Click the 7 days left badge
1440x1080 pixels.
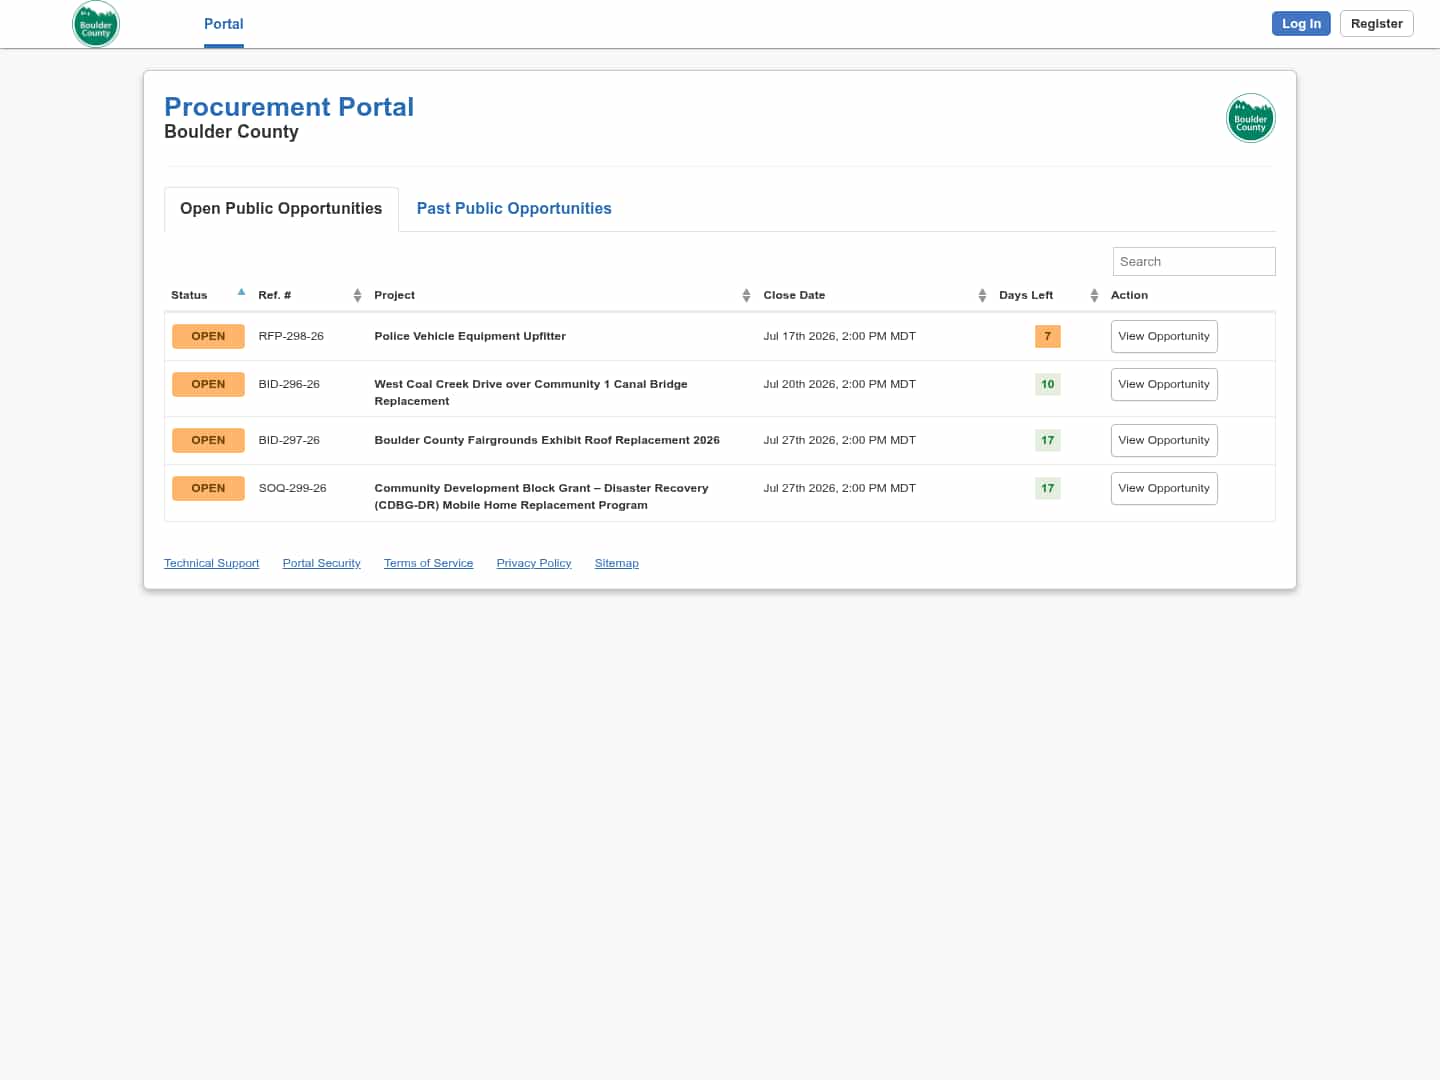[x=1047, y=336]
